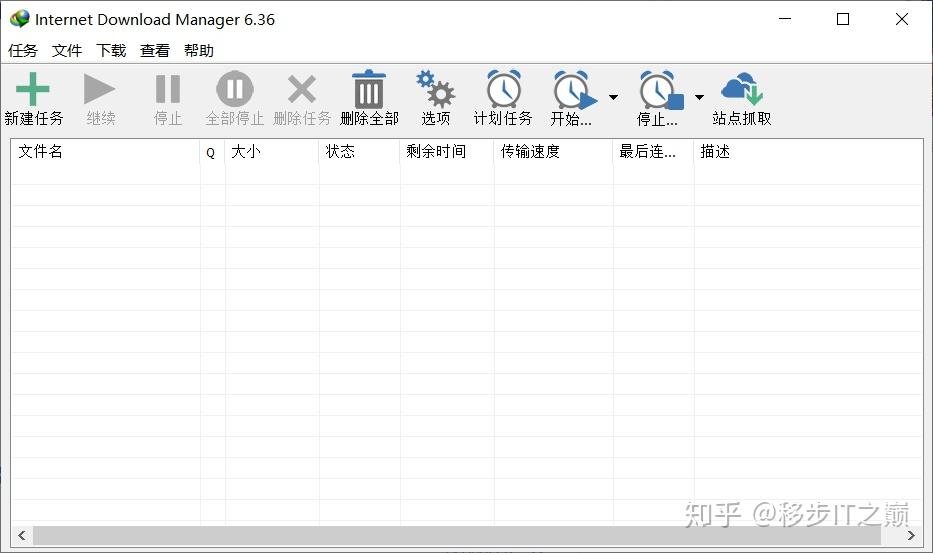Click the IDM application icon in title bar
The height and width of the screenshot is (553, 933).
point(20,19)
